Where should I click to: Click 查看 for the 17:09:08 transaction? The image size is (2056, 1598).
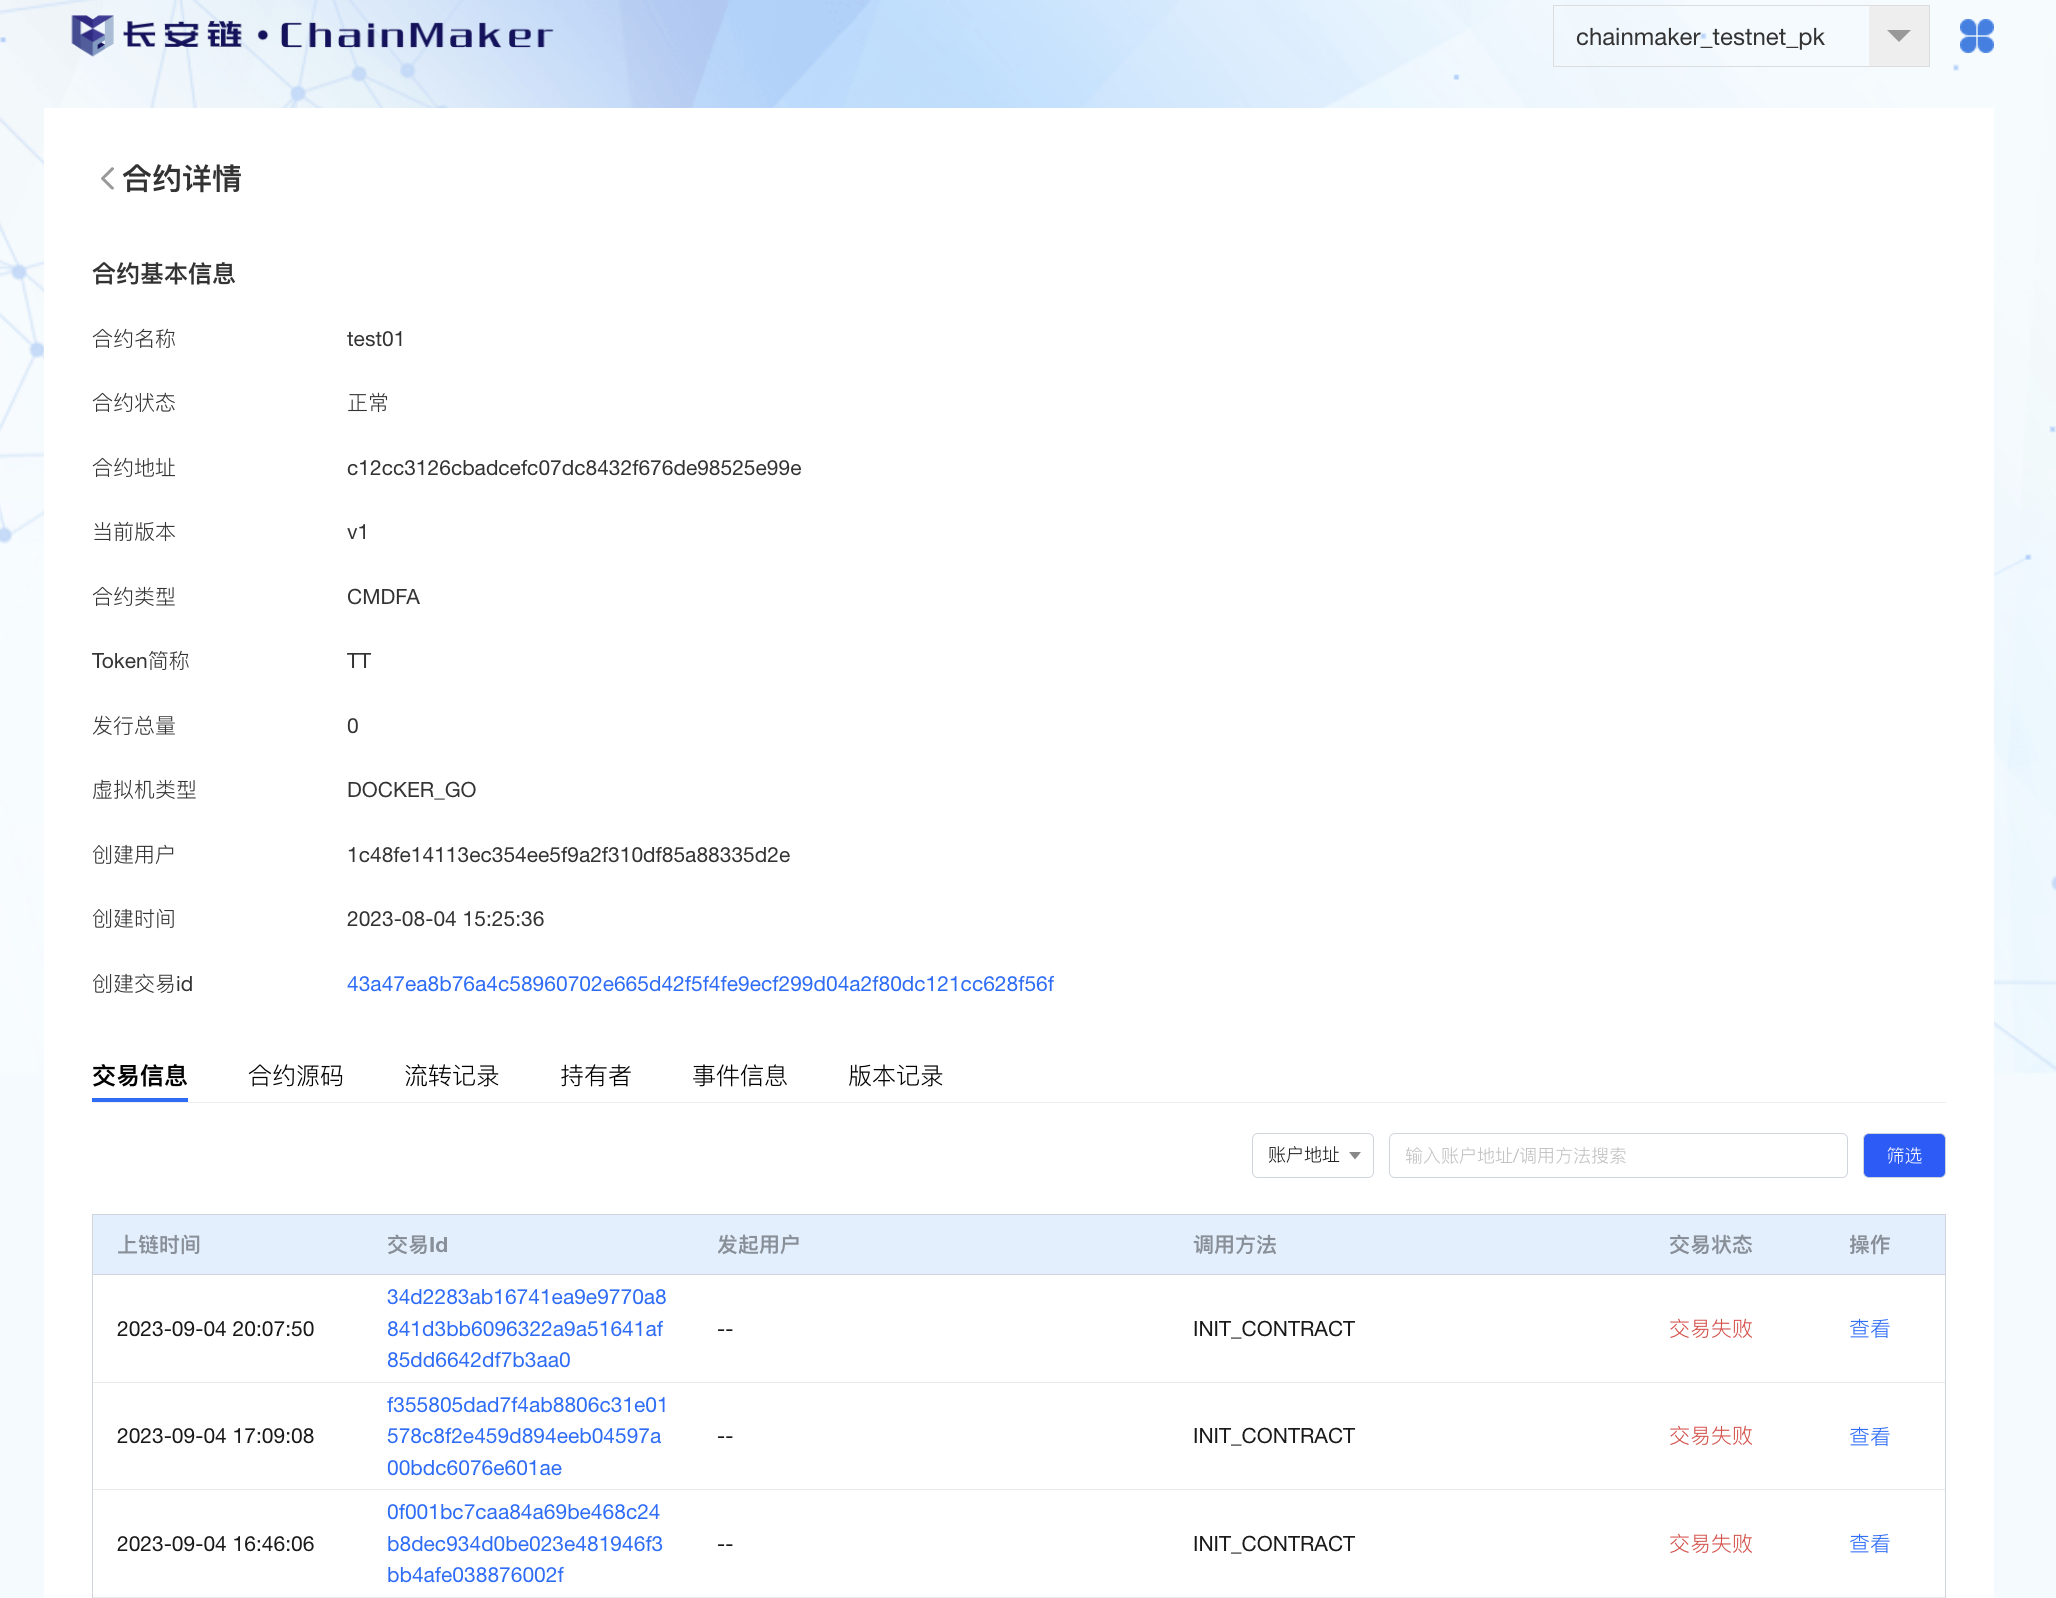[x=1869, y=1437]
